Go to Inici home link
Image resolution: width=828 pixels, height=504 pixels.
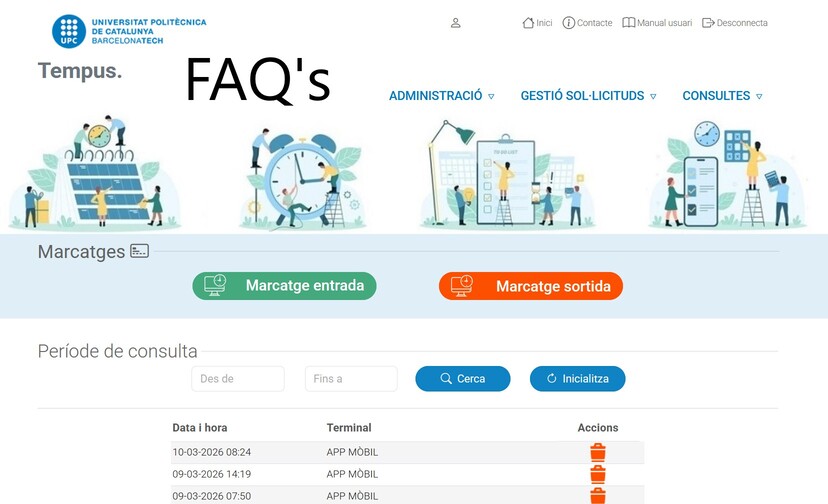click(x=537, y=23)
